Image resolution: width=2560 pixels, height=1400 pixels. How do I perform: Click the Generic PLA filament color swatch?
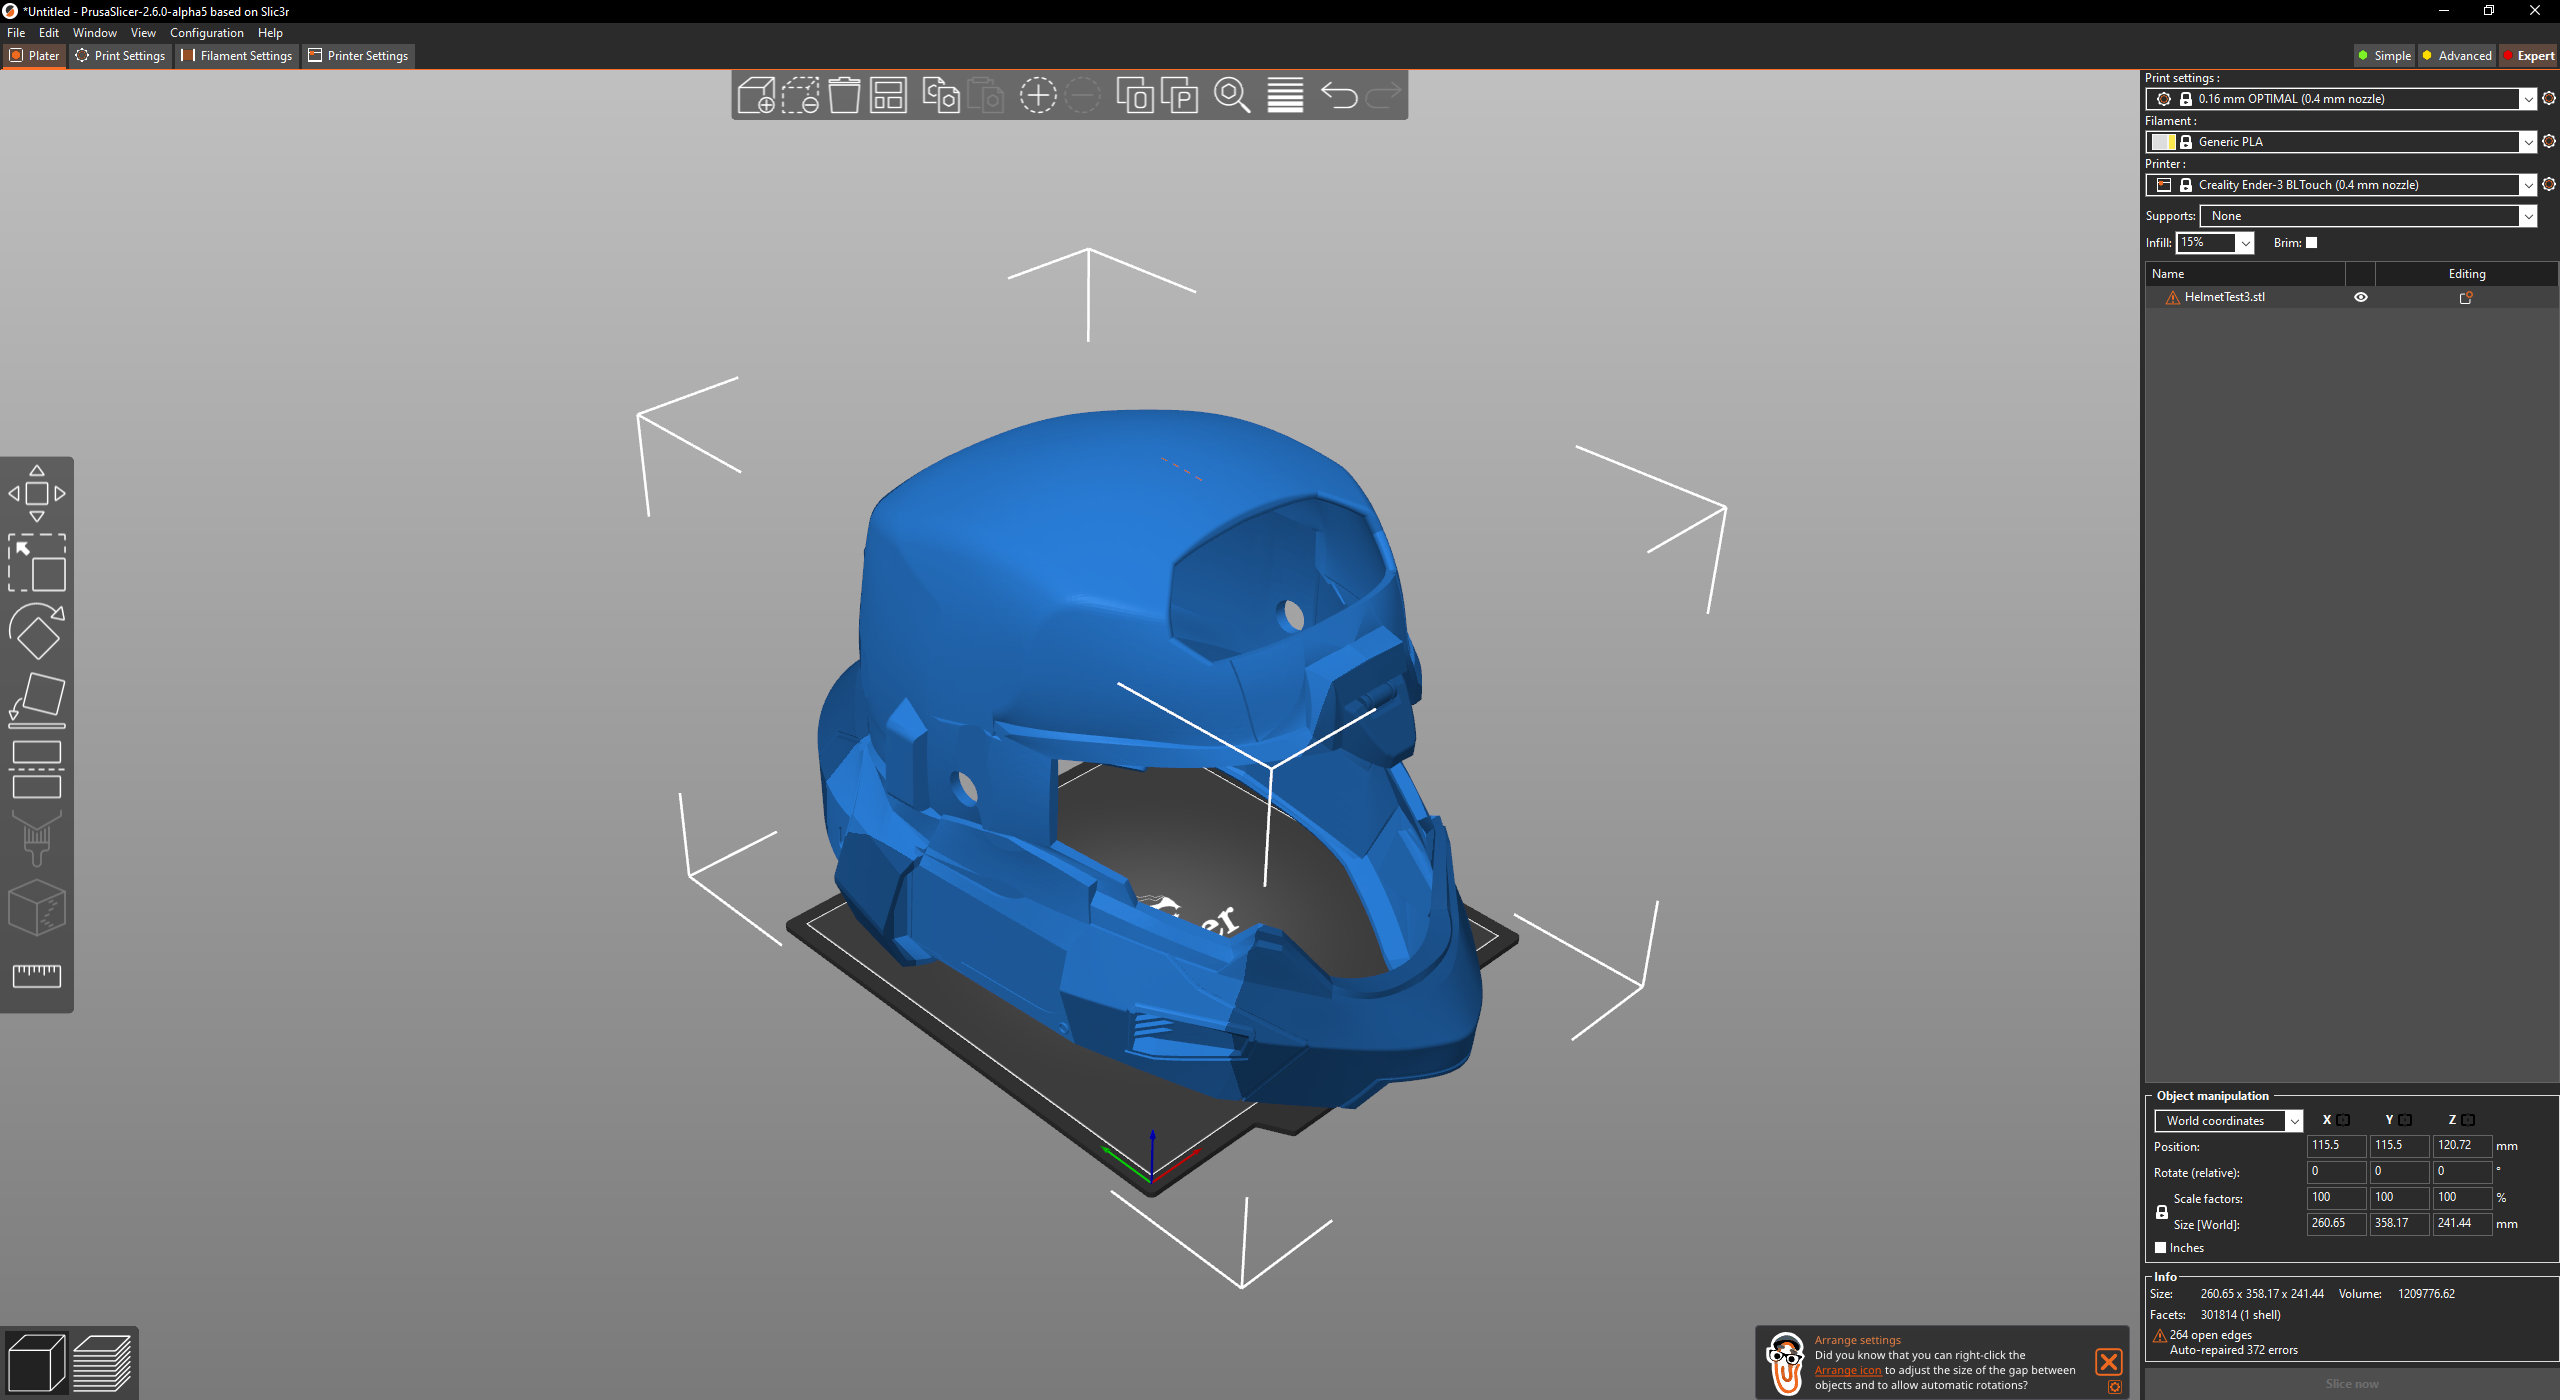click(2164, 142)
